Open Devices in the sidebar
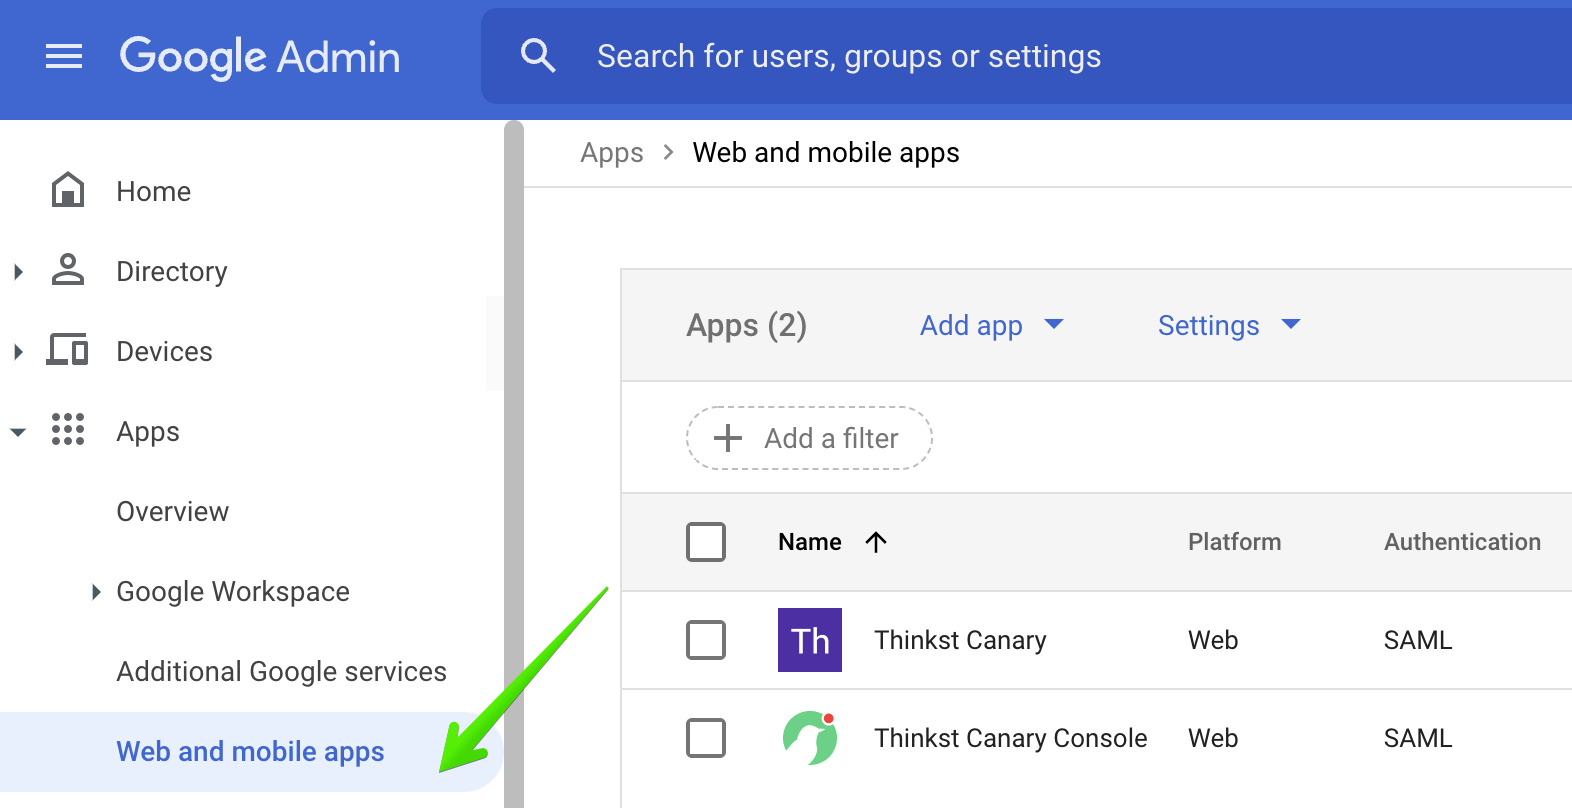 click(x=164, y=351)
